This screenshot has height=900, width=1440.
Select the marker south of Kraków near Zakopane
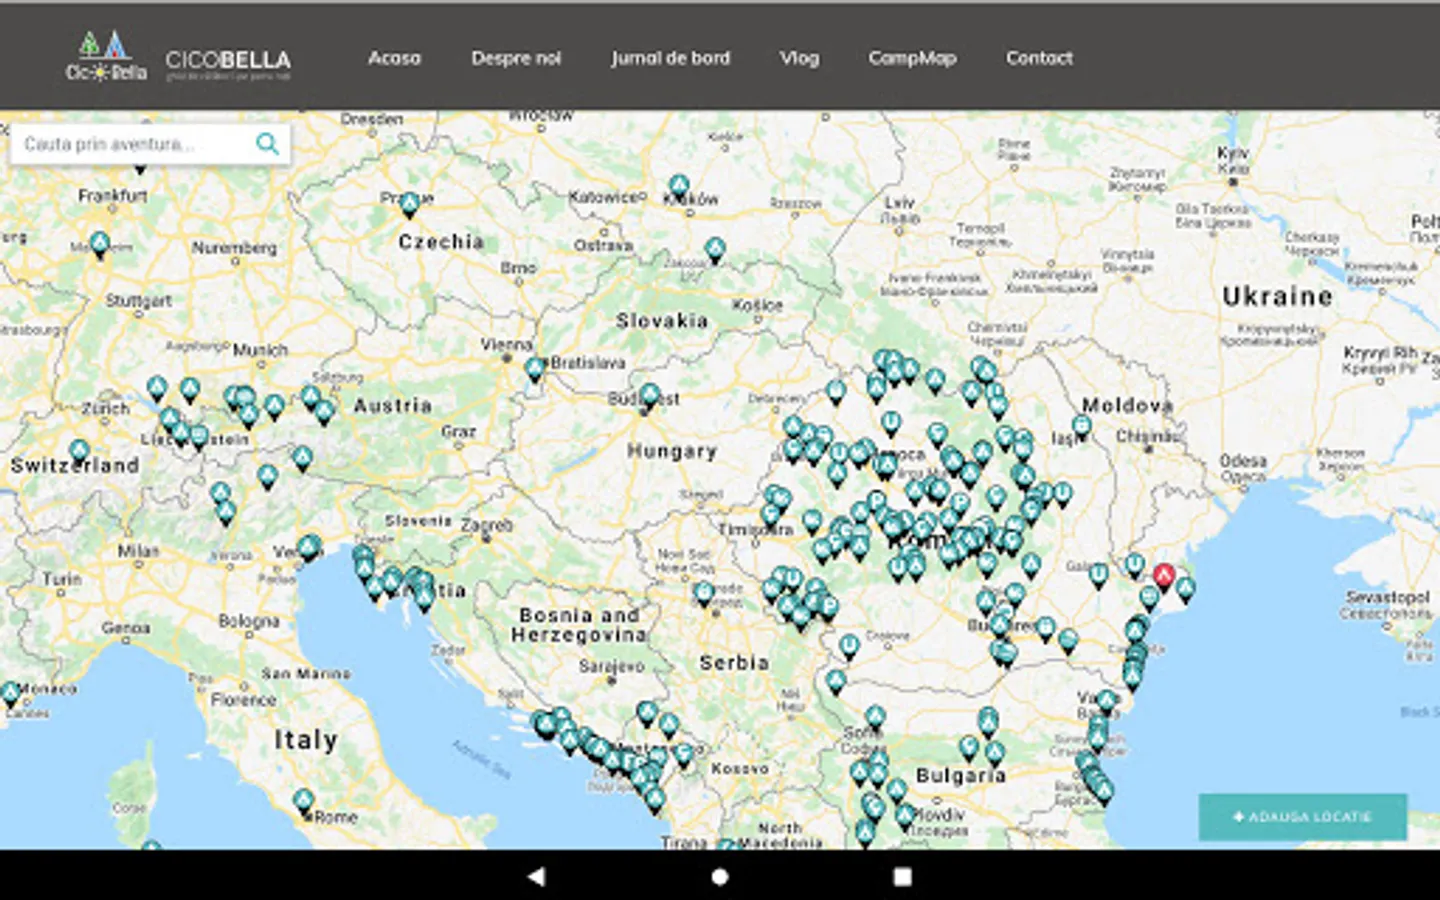[714, 249]
